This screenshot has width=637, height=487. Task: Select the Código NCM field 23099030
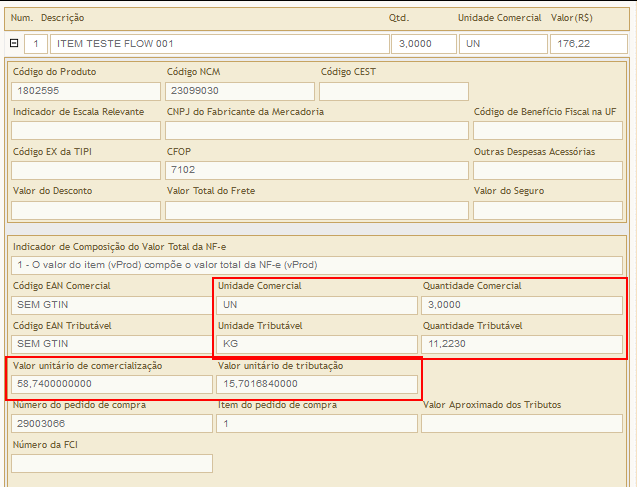(239, 91)
